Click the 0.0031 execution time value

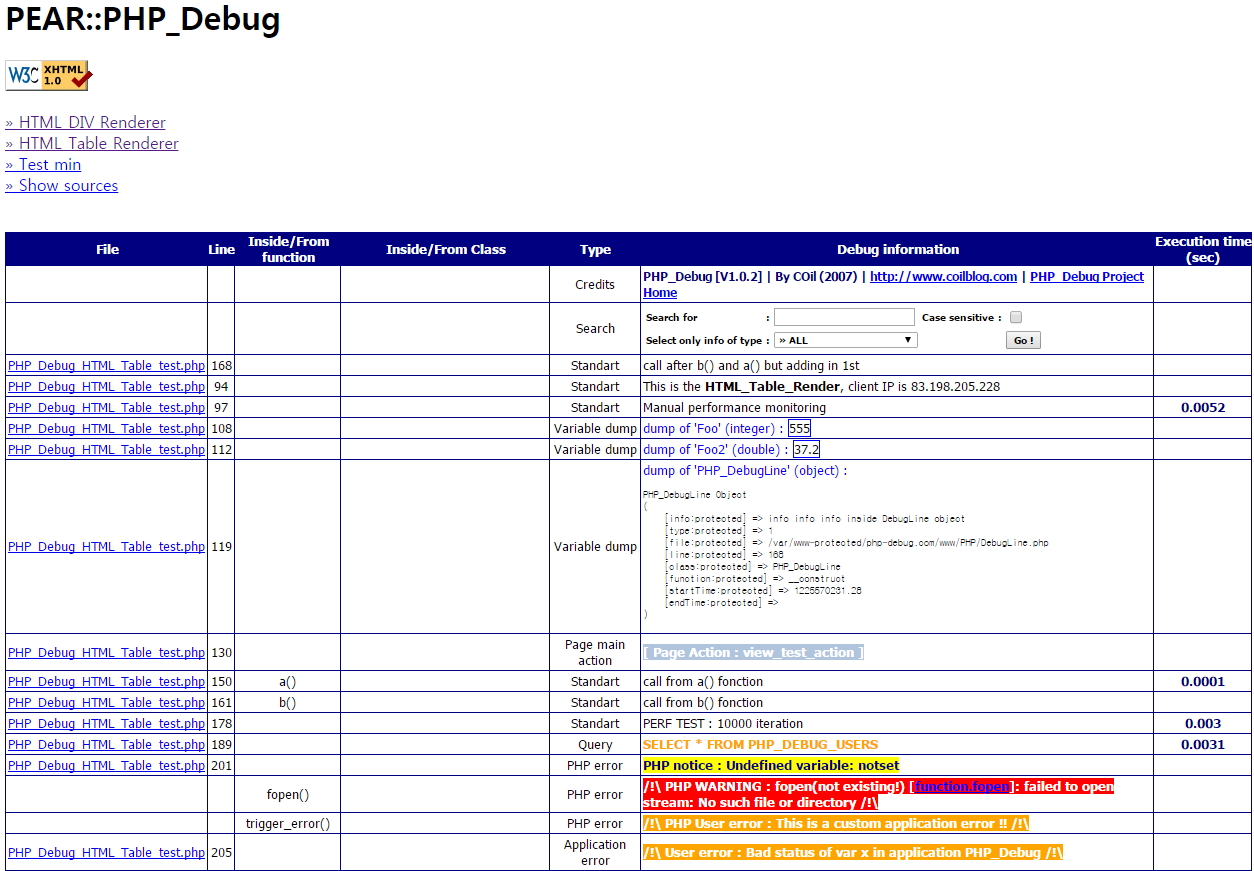(1203, 745)
